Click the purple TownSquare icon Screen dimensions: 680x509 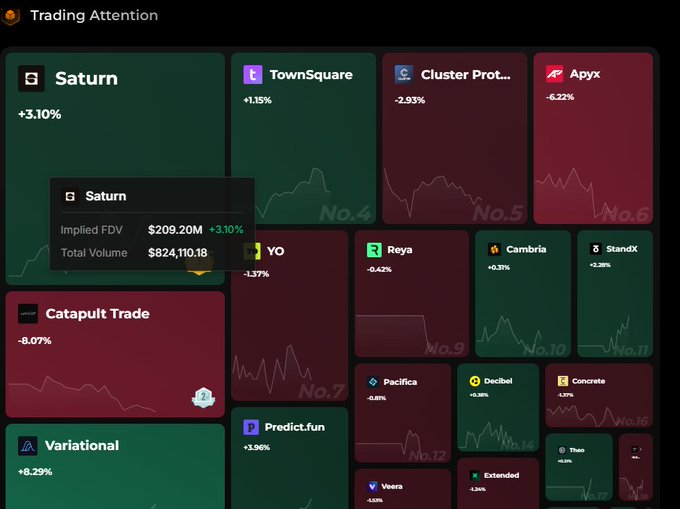click(253, 75)
